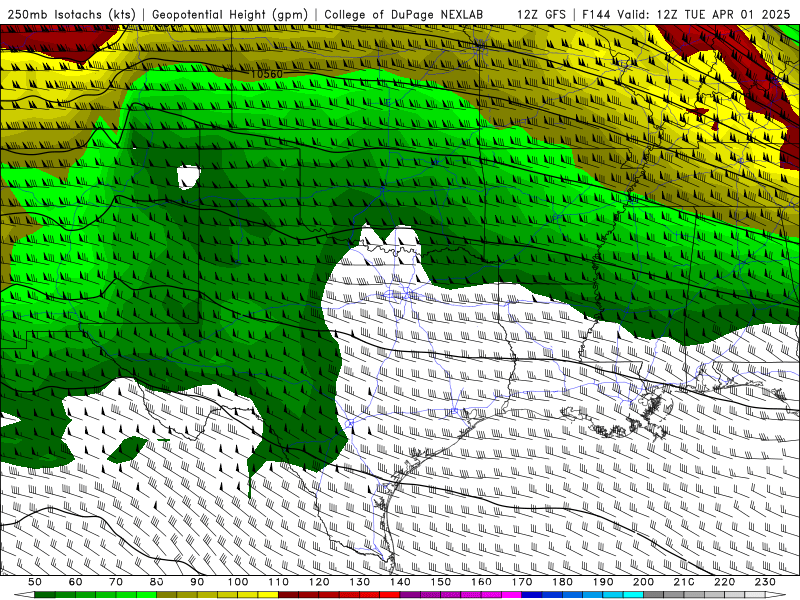Select the cyan swatch just left of 200
This screenshot has width=800, height=600.
point(633,595)
